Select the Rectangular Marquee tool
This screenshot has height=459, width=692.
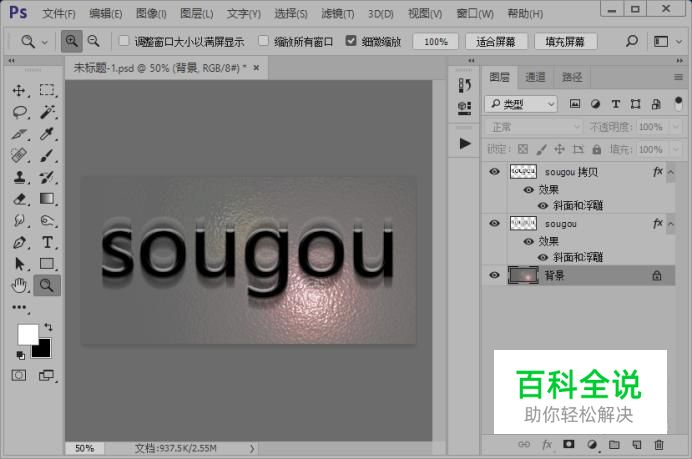(x=47, y=90)
